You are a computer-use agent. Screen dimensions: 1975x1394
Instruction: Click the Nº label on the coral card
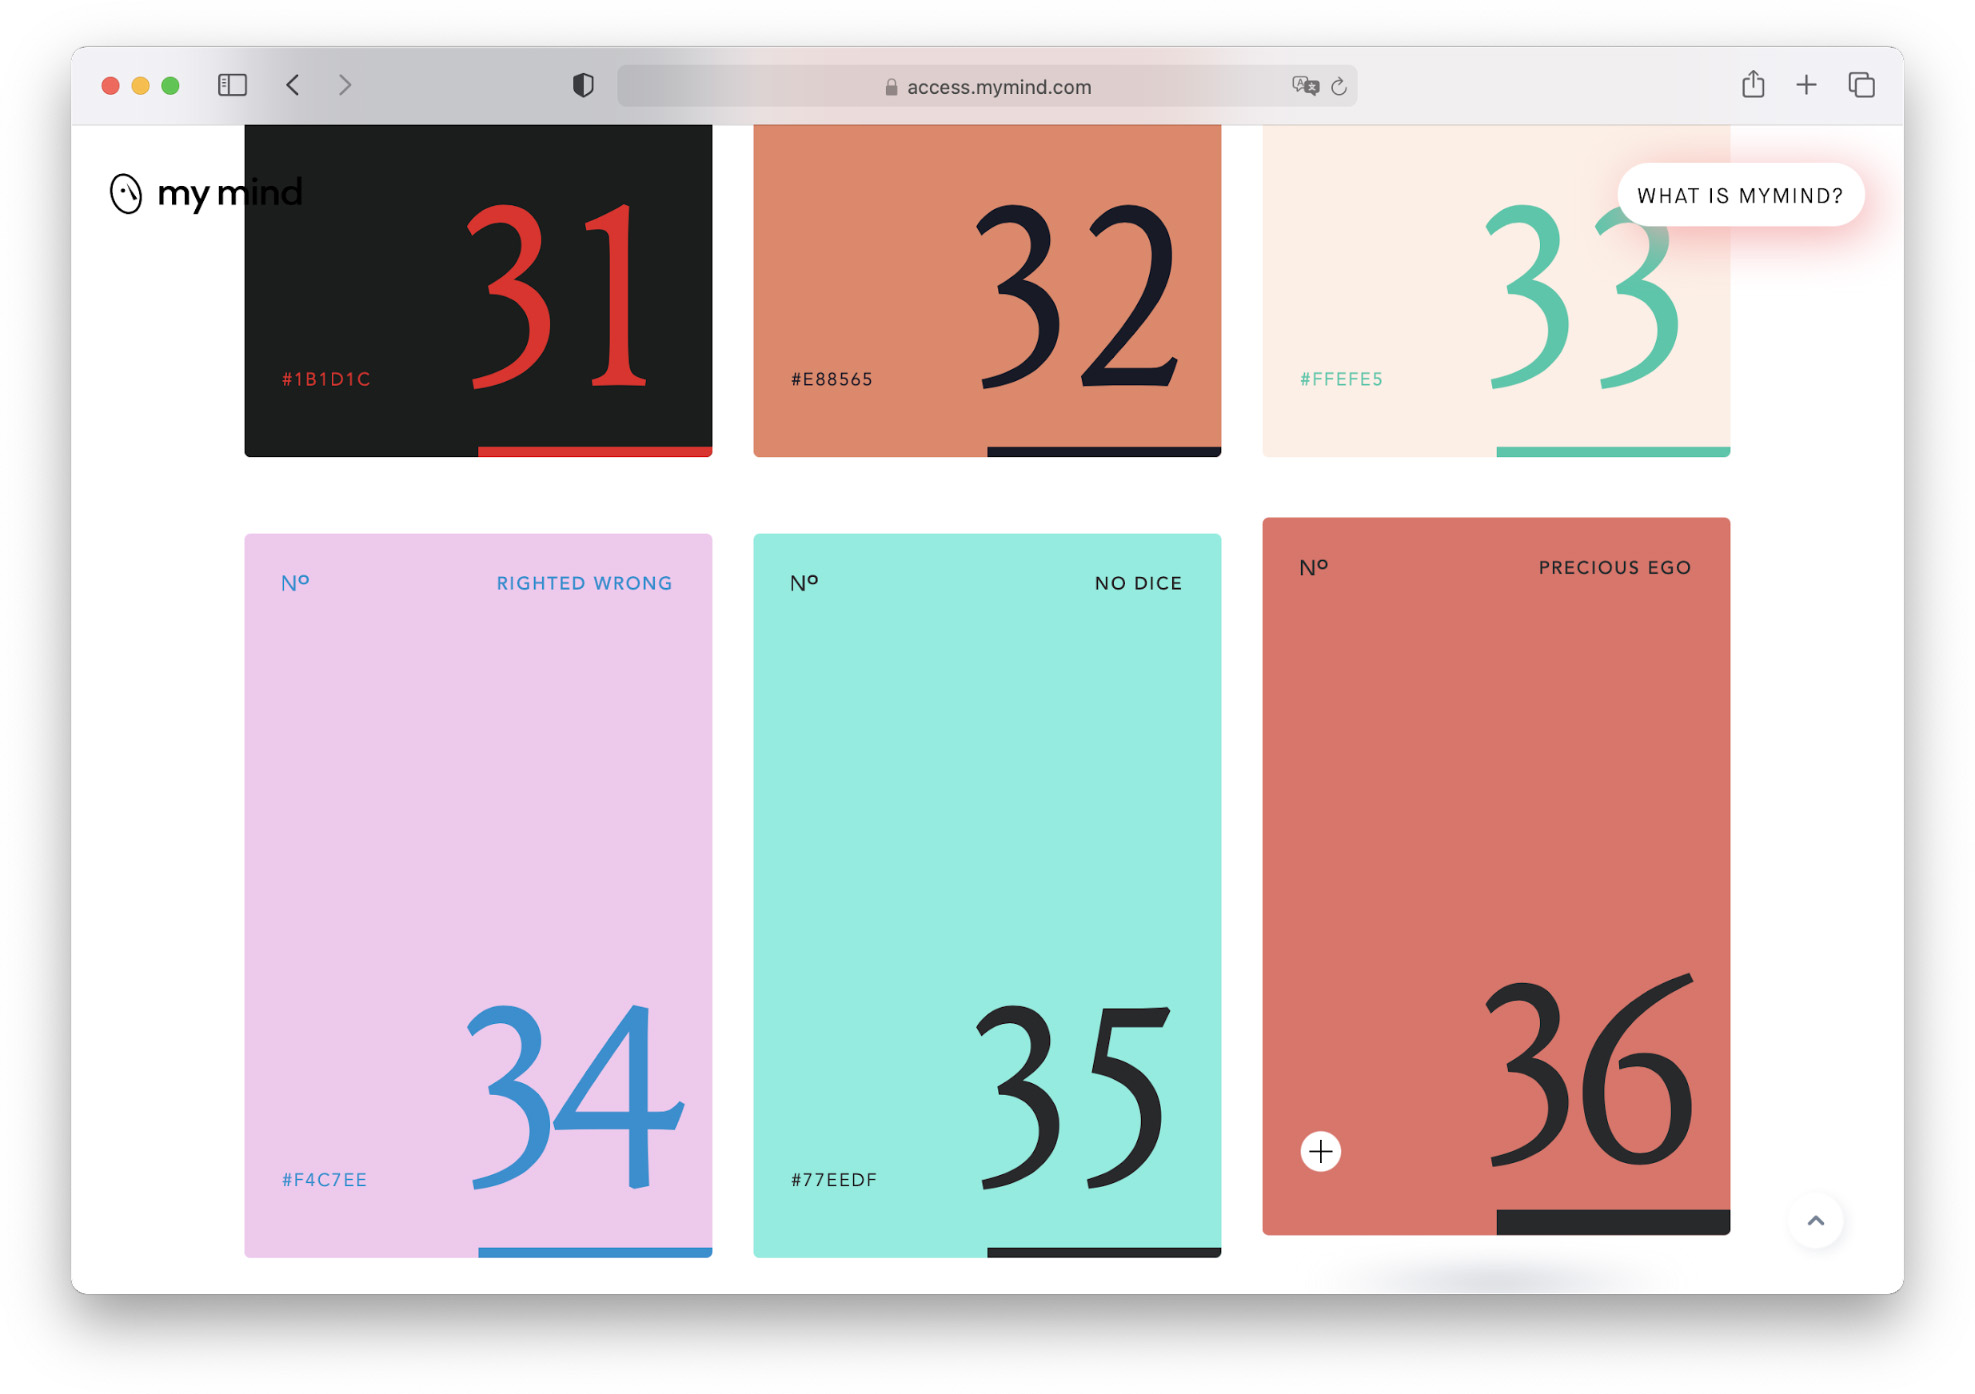[x=1313, y=567]
